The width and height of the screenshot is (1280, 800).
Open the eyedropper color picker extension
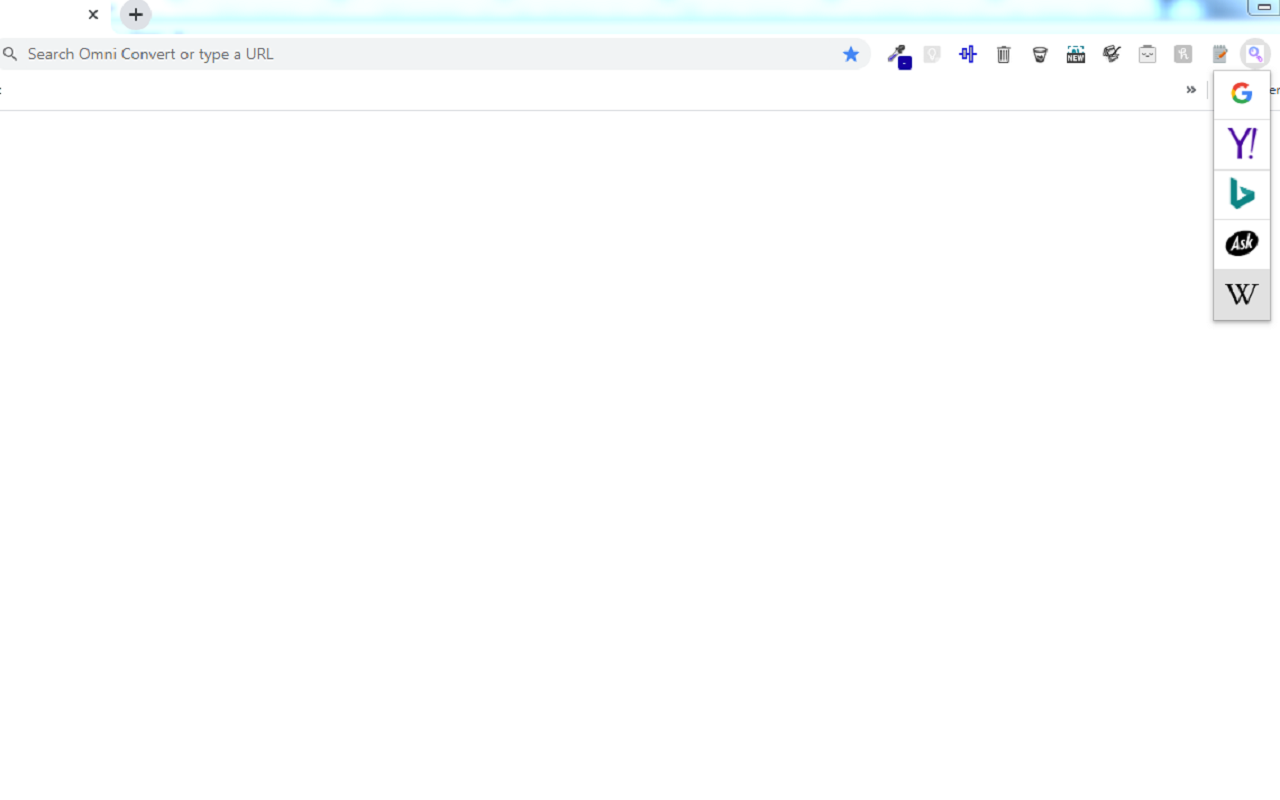point(898,54)
